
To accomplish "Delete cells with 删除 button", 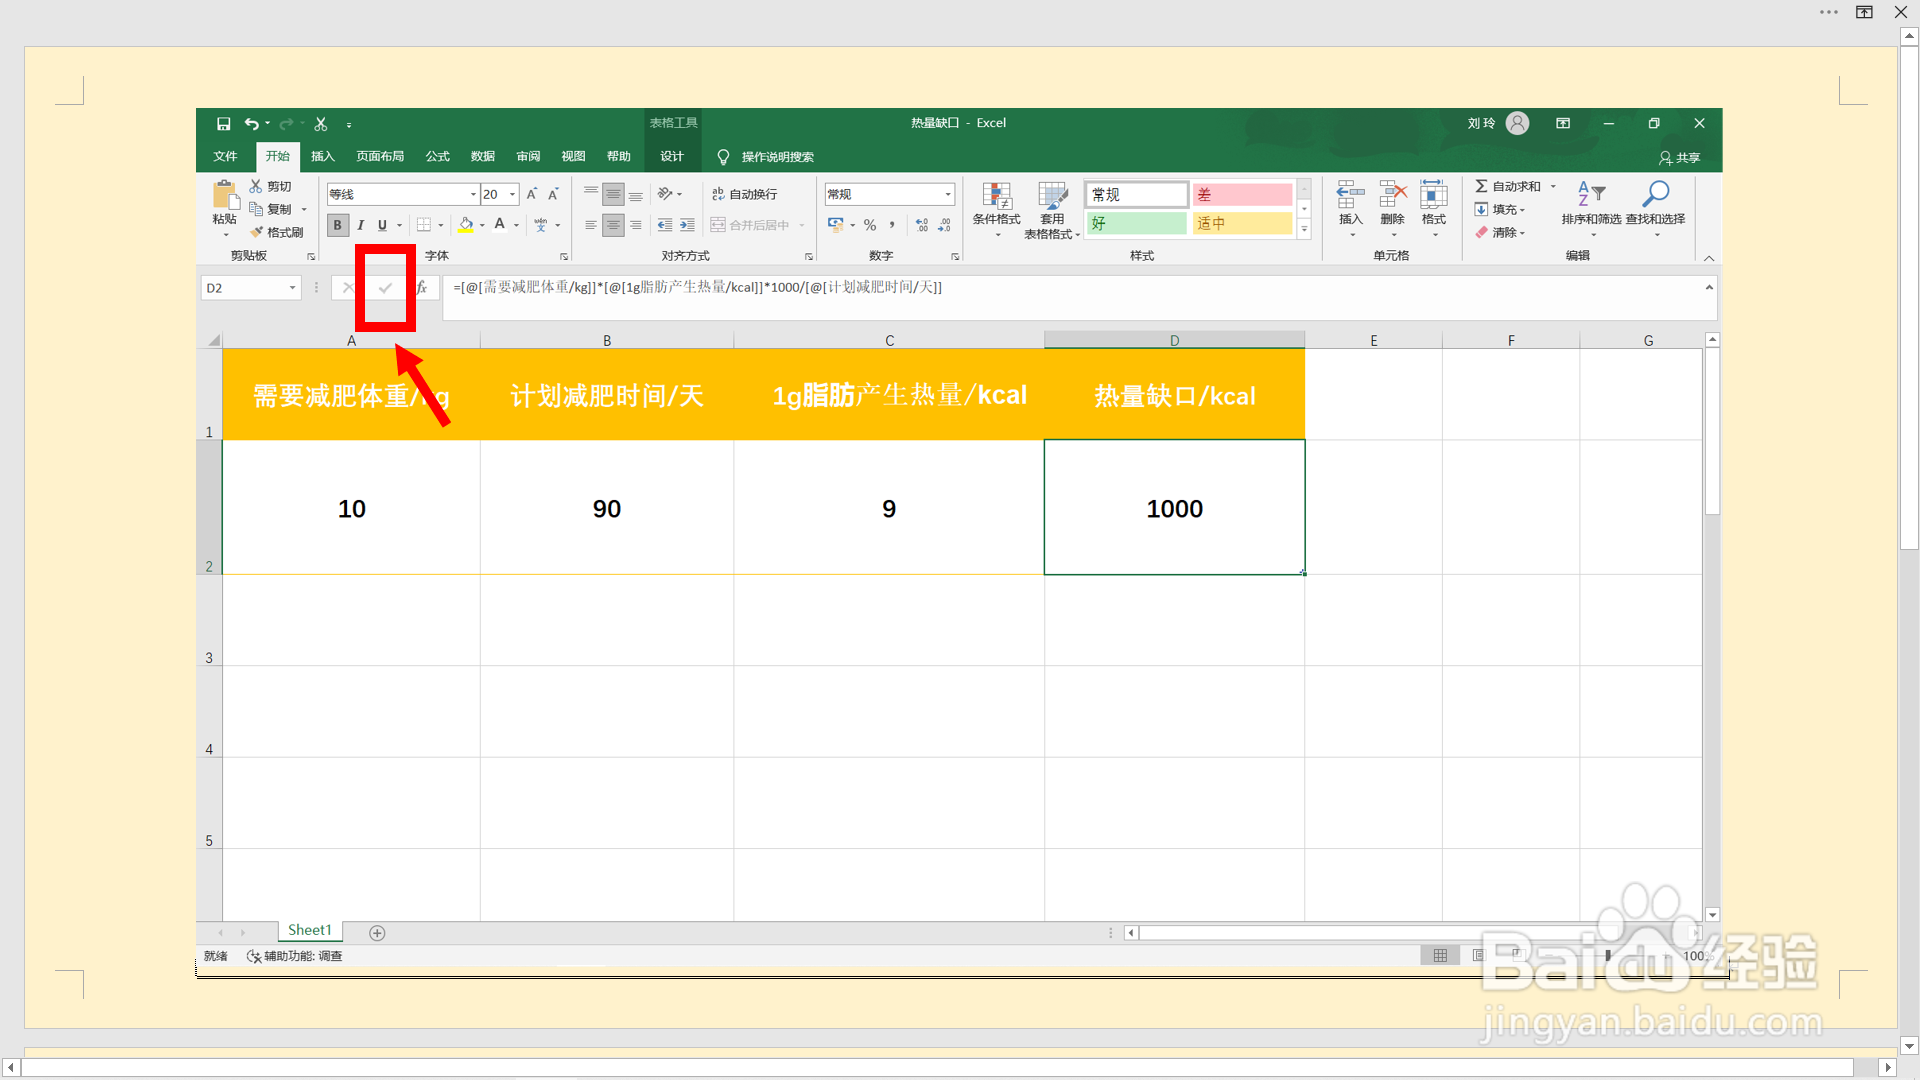I will tap(1393, 208).
